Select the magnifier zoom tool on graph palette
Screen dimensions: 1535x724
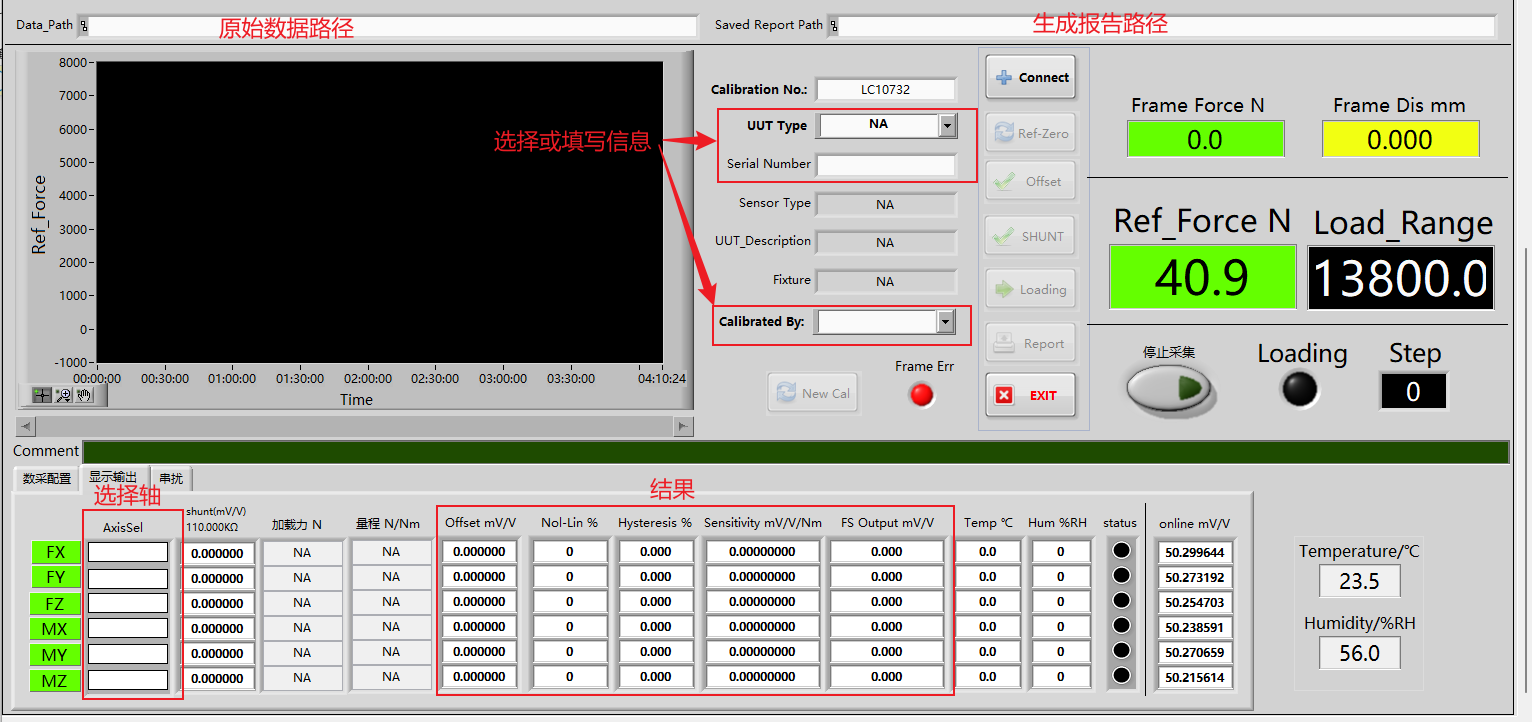(x=64, y=393)
